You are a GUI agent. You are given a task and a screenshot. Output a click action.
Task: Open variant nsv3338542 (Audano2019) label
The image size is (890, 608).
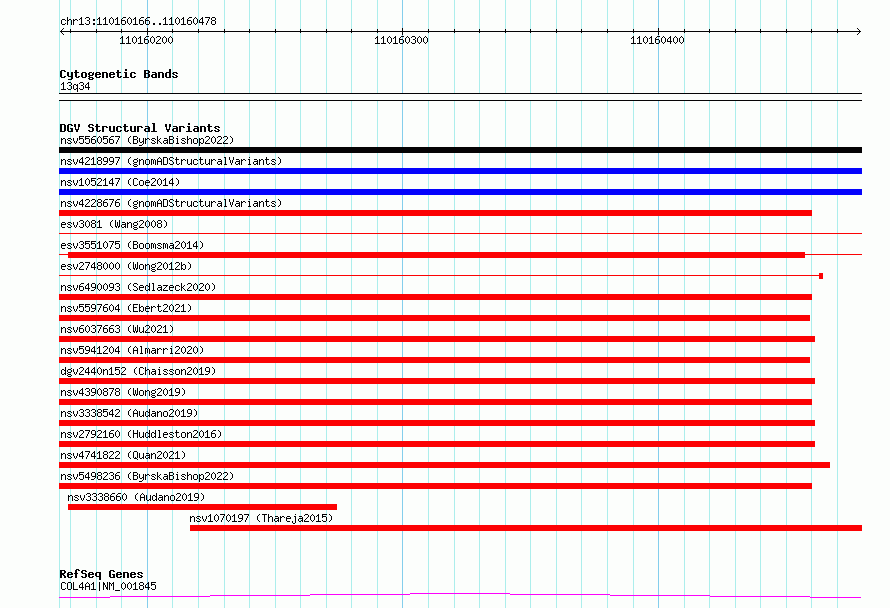pyautogui.click(x=129, y=413)
